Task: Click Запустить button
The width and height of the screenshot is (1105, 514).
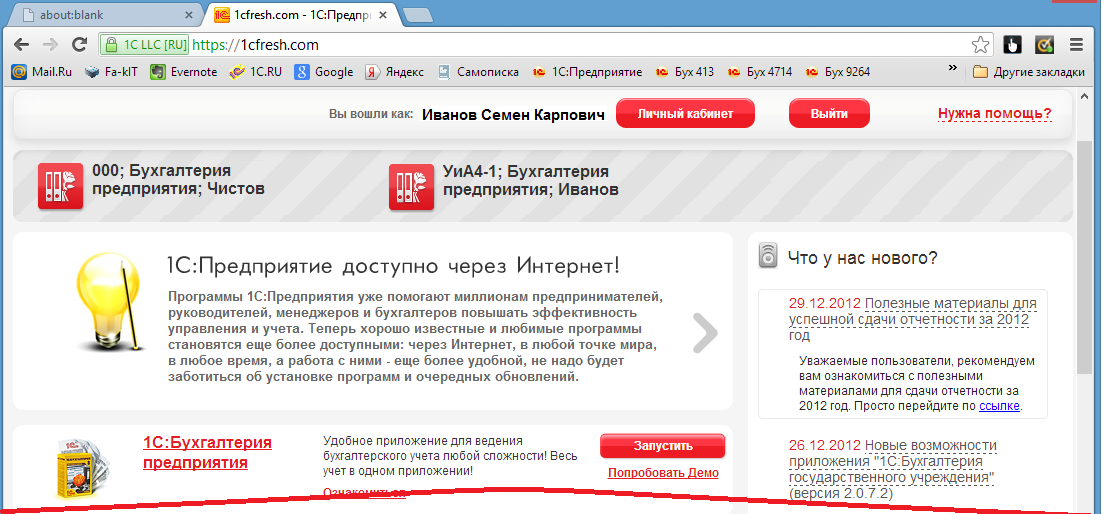Action: click(x=662, y=446)
